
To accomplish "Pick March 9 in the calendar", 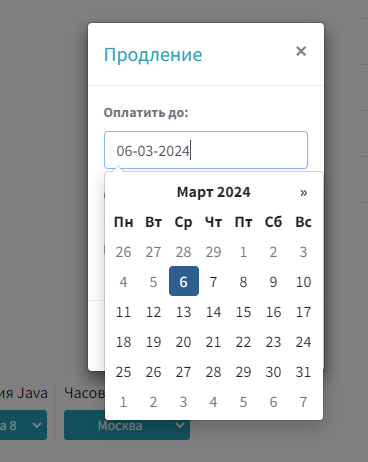I will click(x=273, y=282).
